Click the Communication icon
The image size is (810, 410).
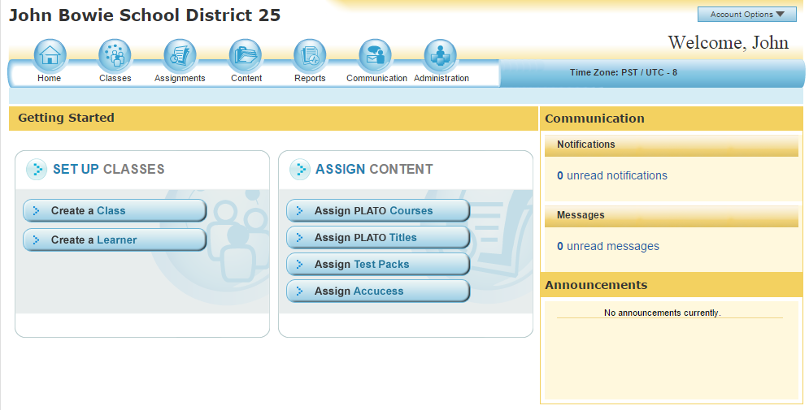point(375,55)
